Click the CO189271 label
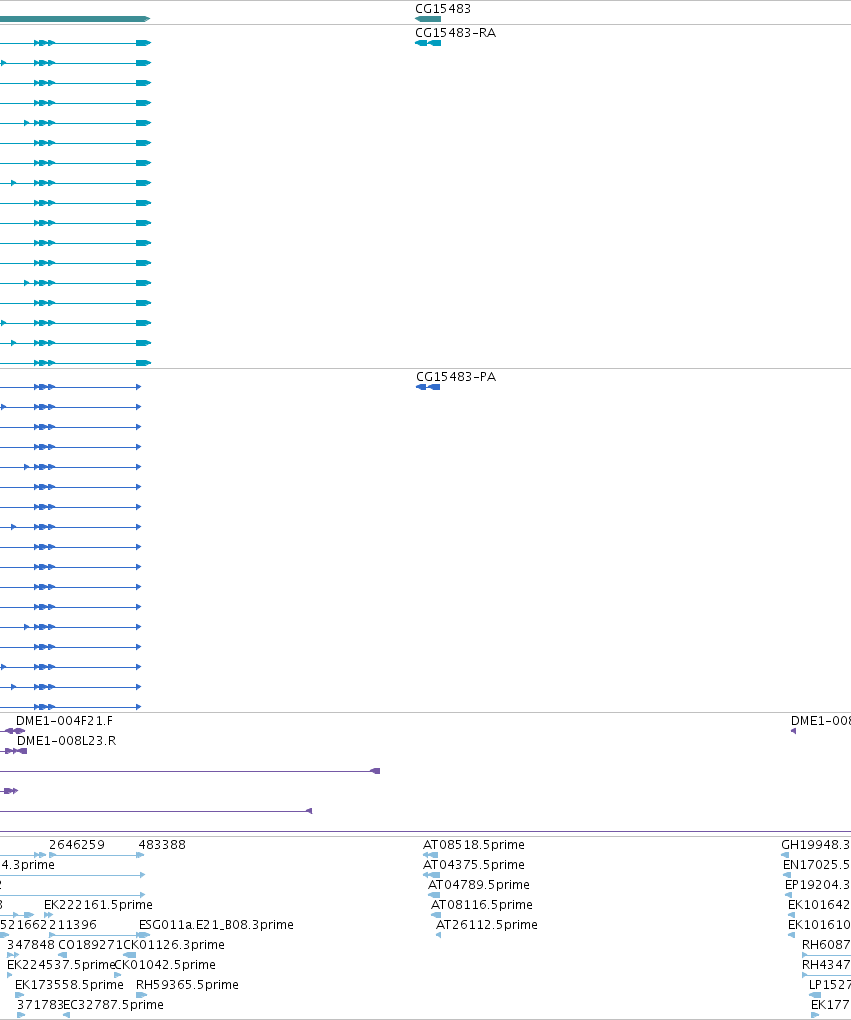The width and height of the screenshot is (851, 1020). click(x=90, y=945)
